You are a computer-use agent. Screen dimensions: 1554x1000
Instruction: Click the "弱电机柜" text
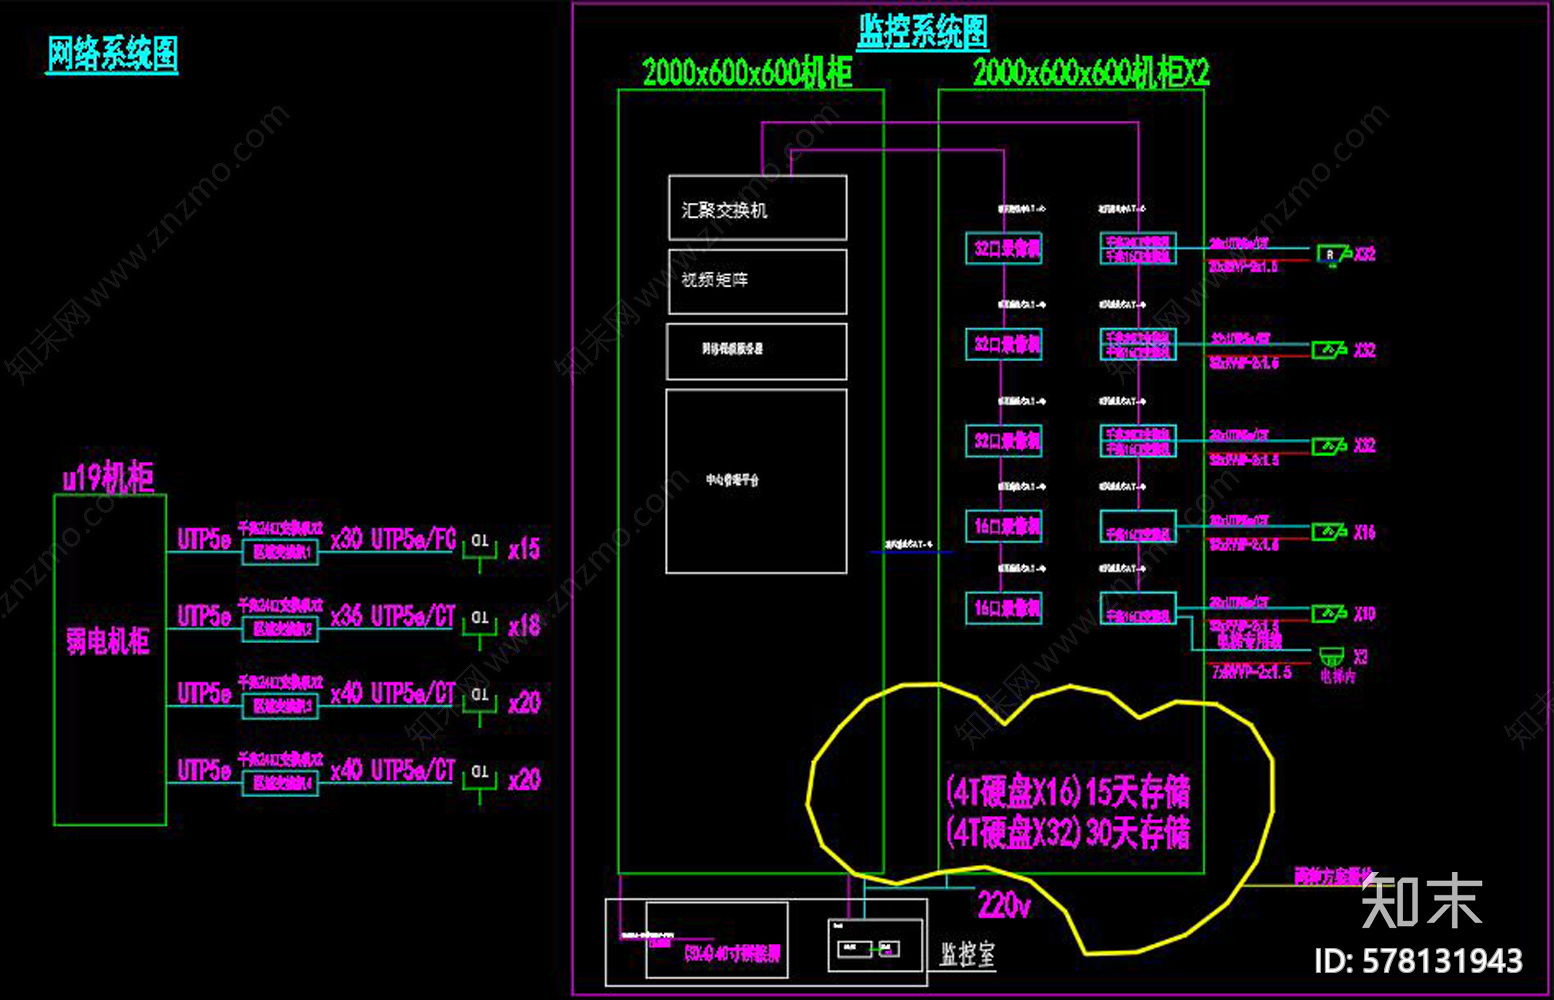[108, 641]
